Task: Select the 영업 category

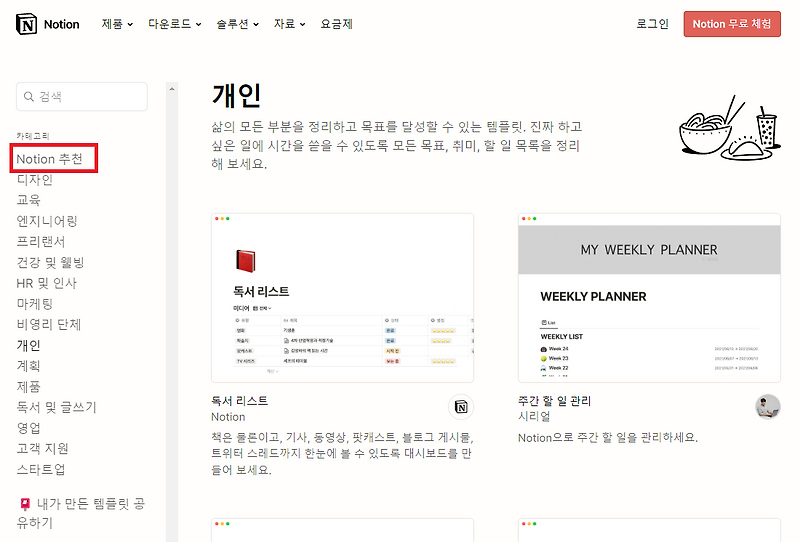Action: point(29,428)
